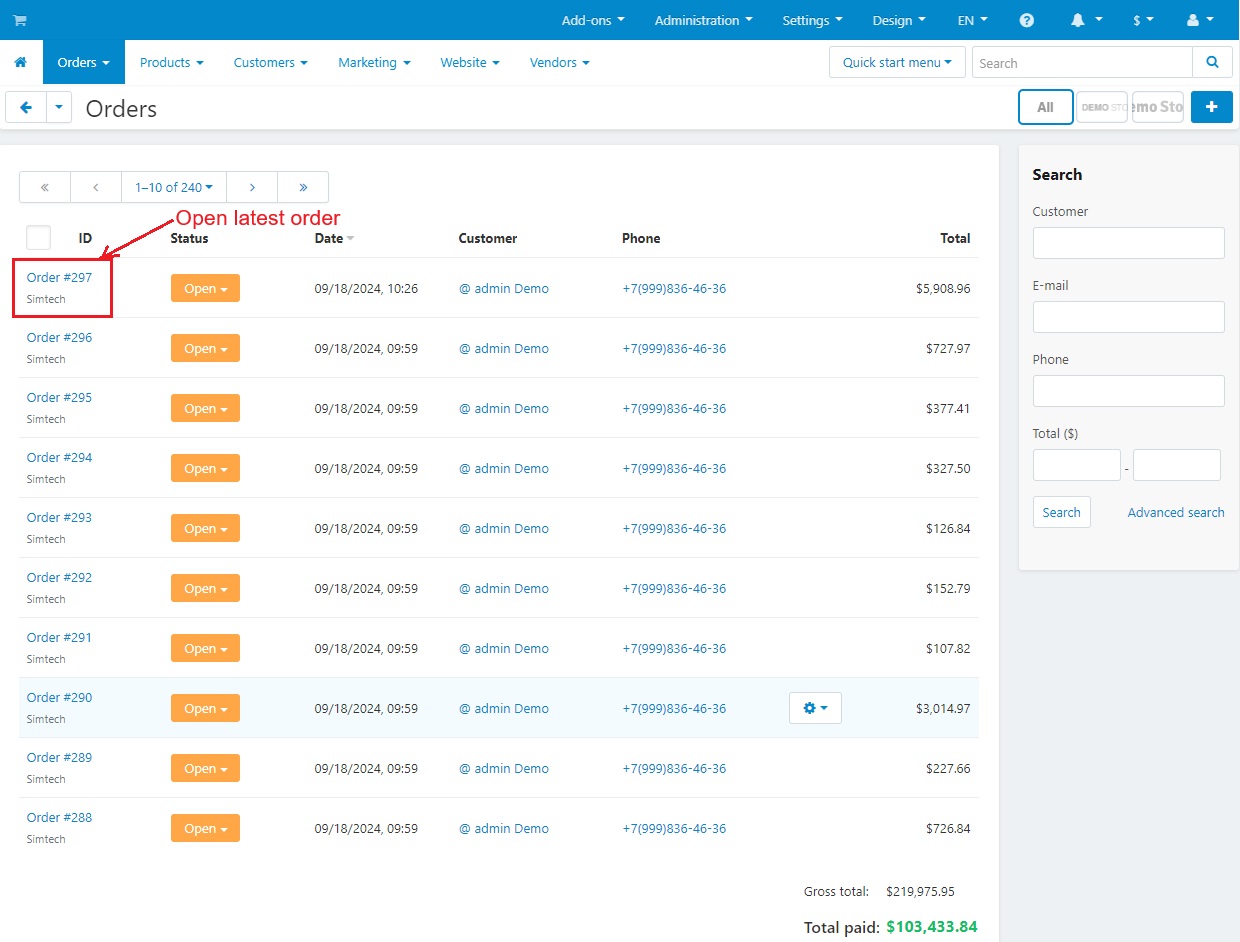
Task: Change Open status of Order #297
Action: (x=205, y=288)
